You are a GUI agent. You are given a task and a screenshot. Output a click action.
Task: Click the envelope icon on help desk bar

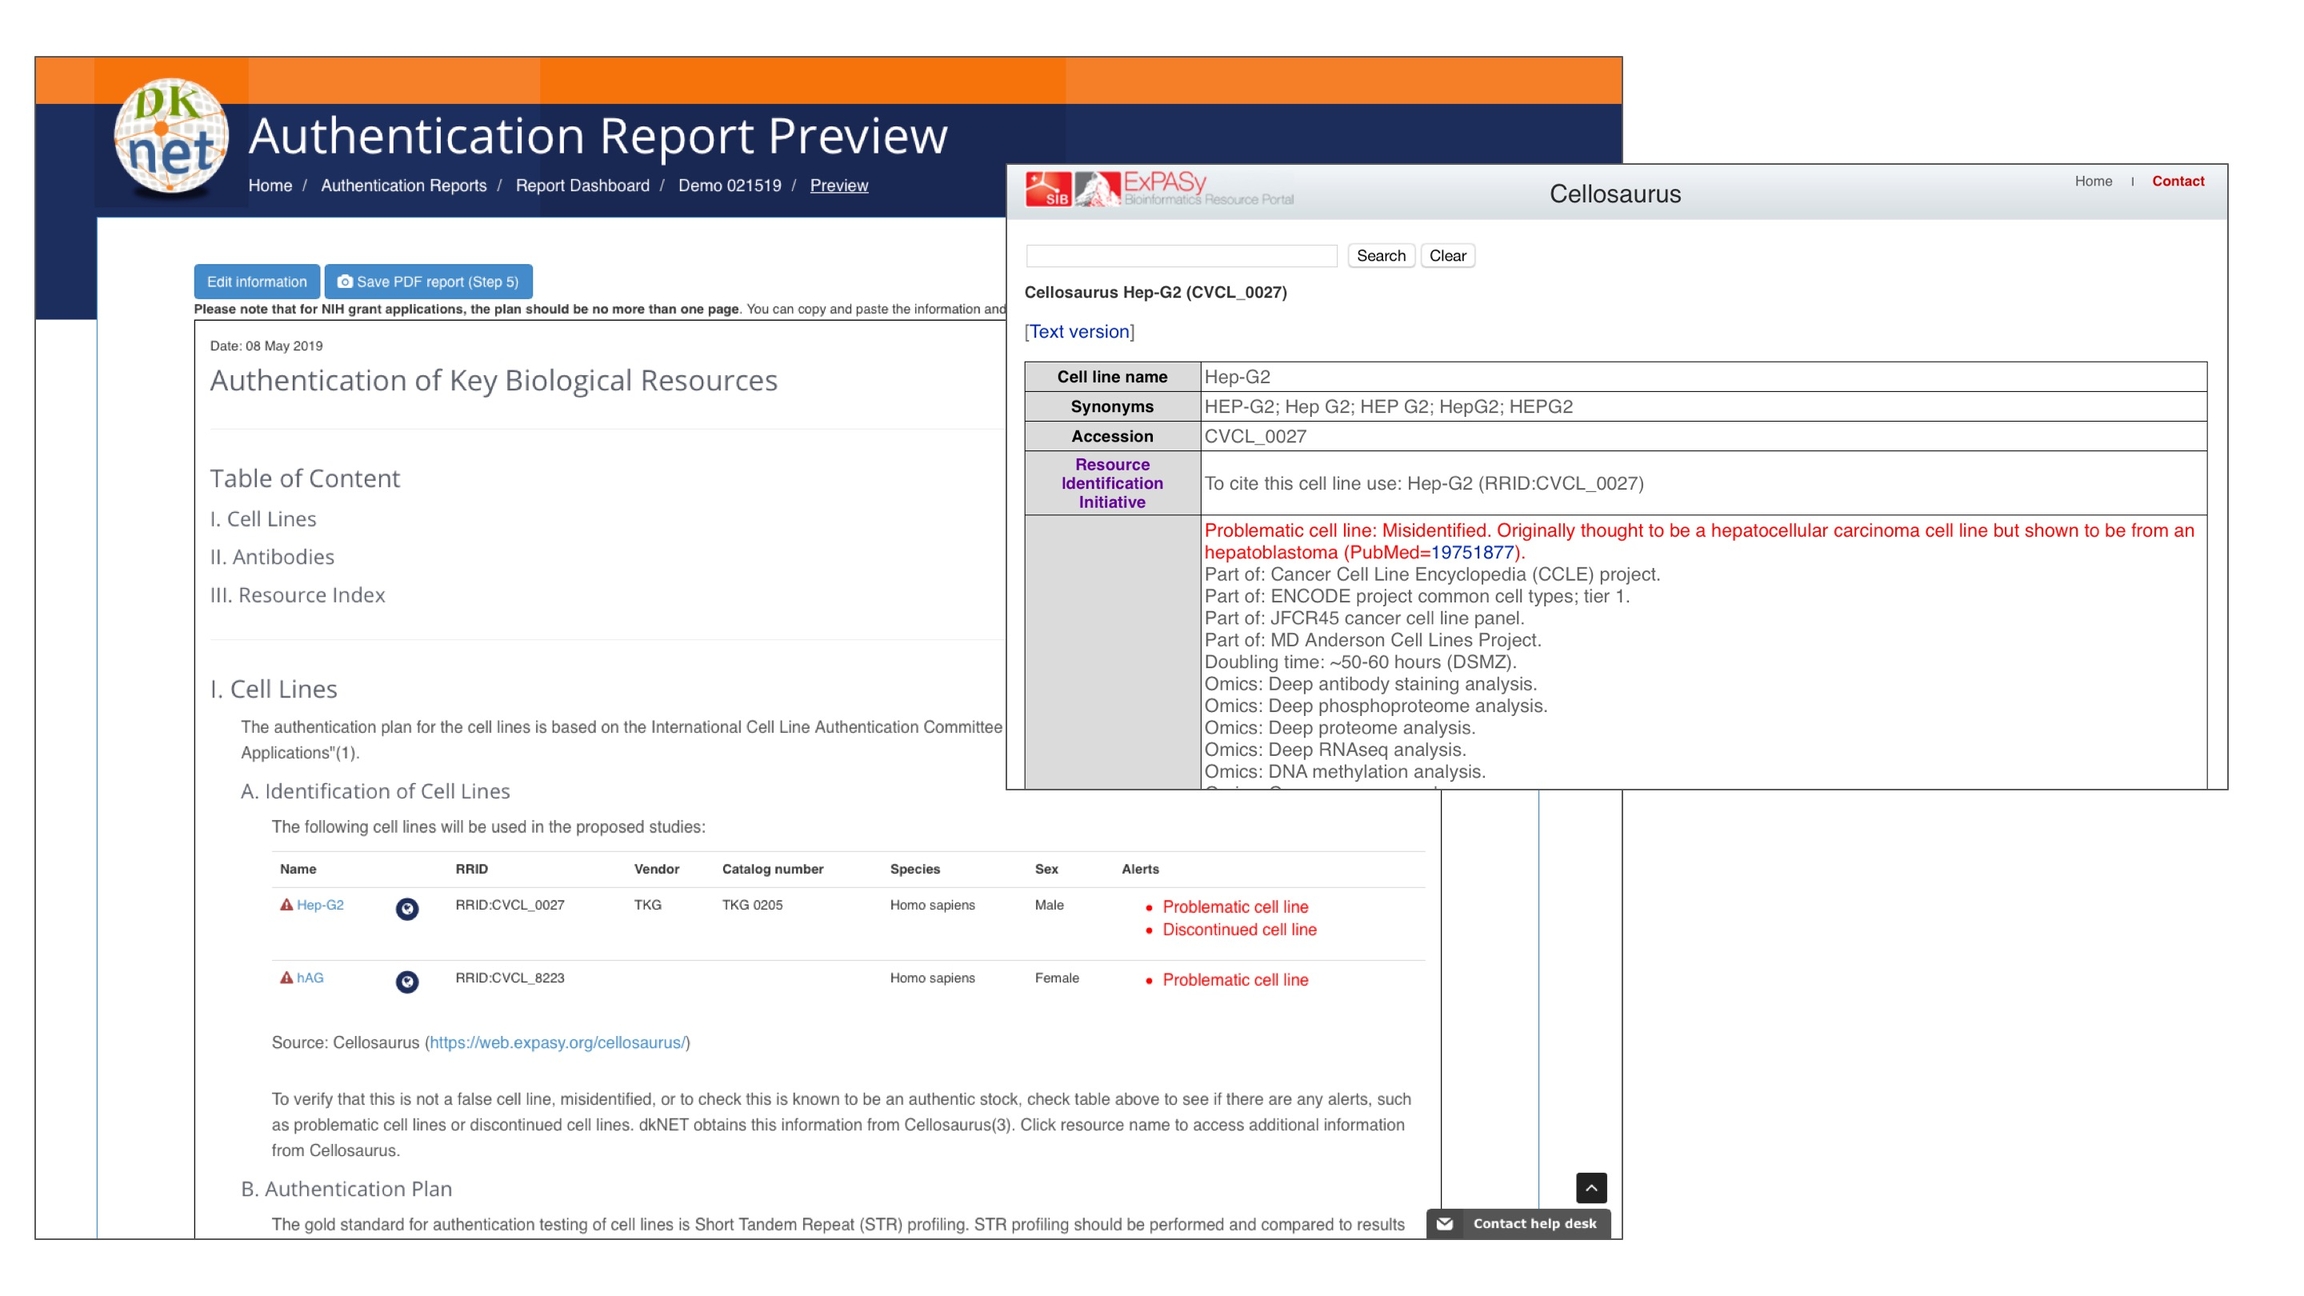tap(1444, 1223)
